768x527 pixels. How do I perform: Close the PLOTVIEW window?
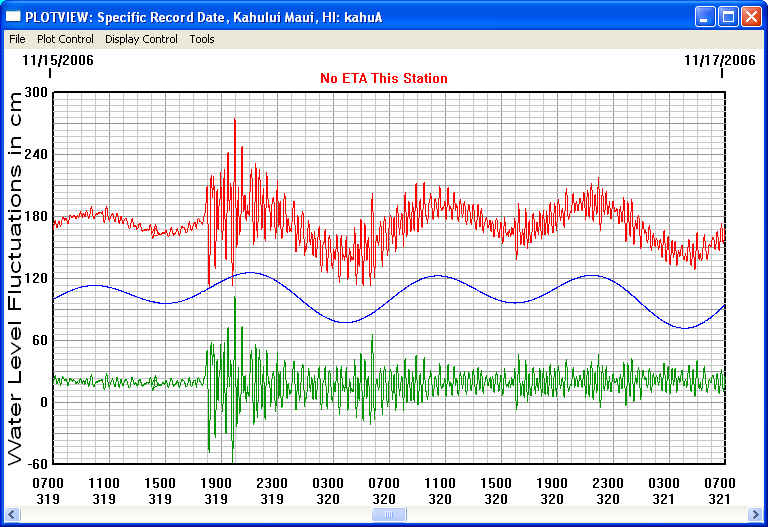coord(751,17)
